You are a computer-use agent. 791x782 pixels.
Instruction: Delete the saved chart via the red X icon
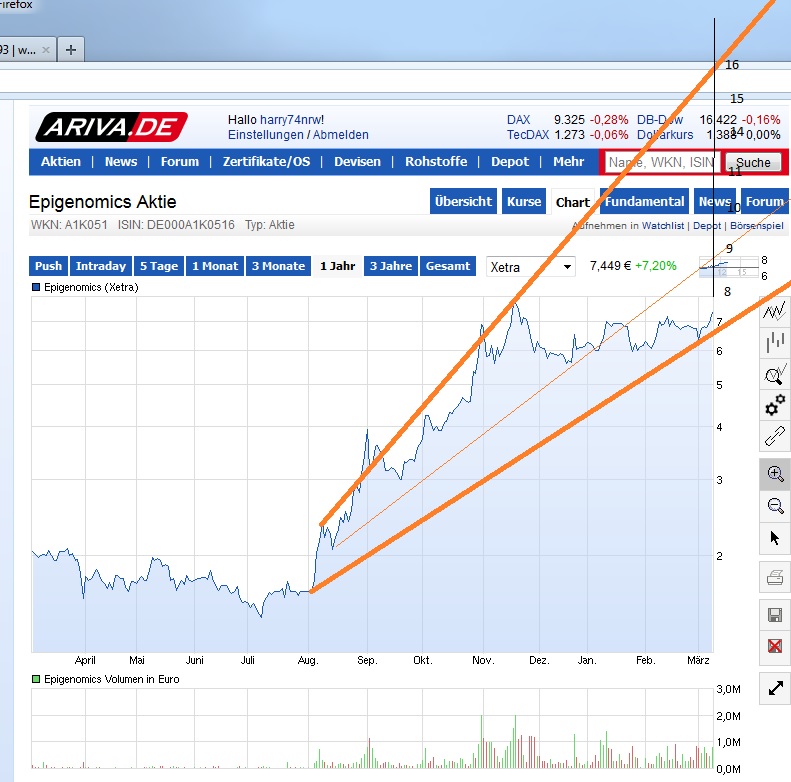tap(775, 646)
